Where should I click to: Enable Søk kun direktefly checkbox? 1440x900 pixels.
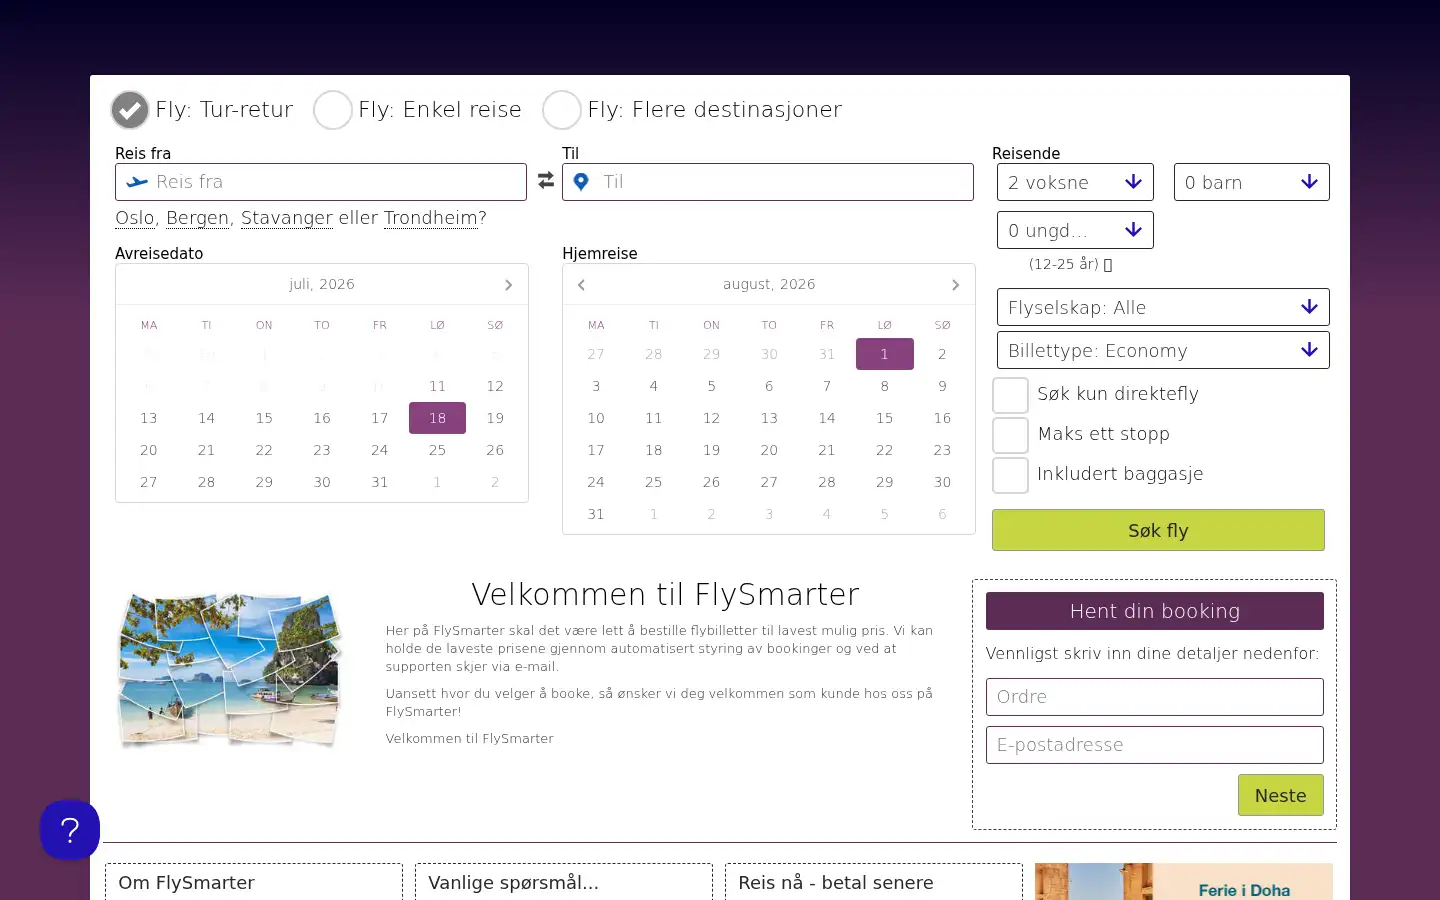[1010, 395]
